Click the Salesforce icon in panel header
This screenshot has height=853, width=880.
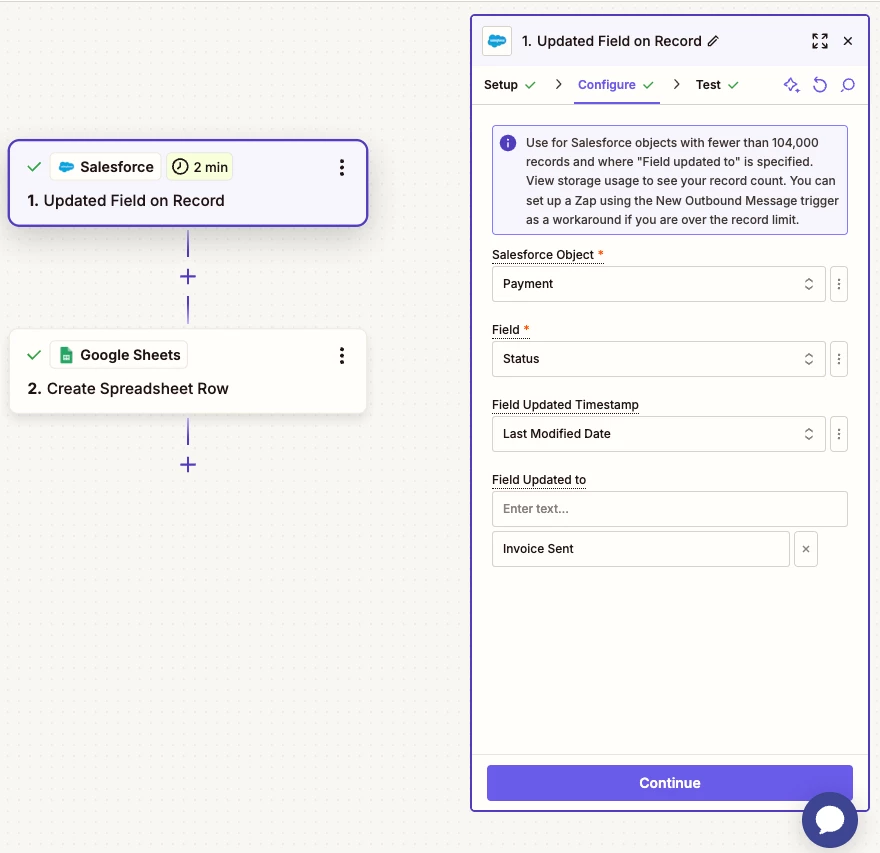(x=497, y=41)
